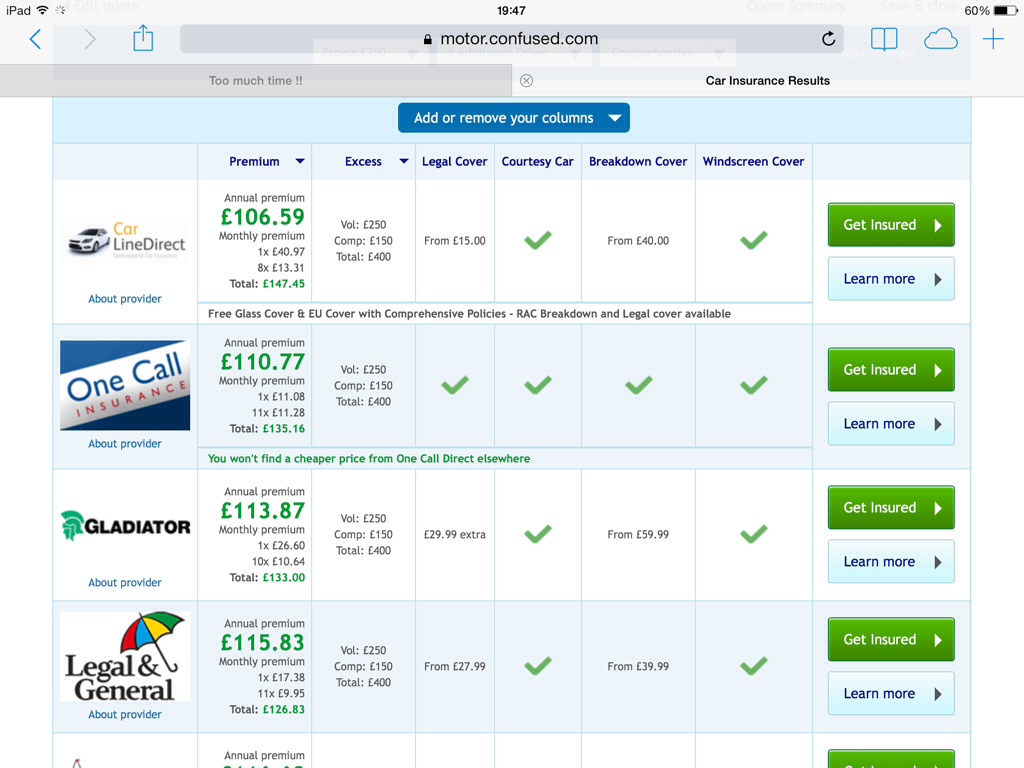The width and height of the screenshot is (1024, 768).
Task: Add a new tab with the plus icon
Action: [x=993, y=39]
